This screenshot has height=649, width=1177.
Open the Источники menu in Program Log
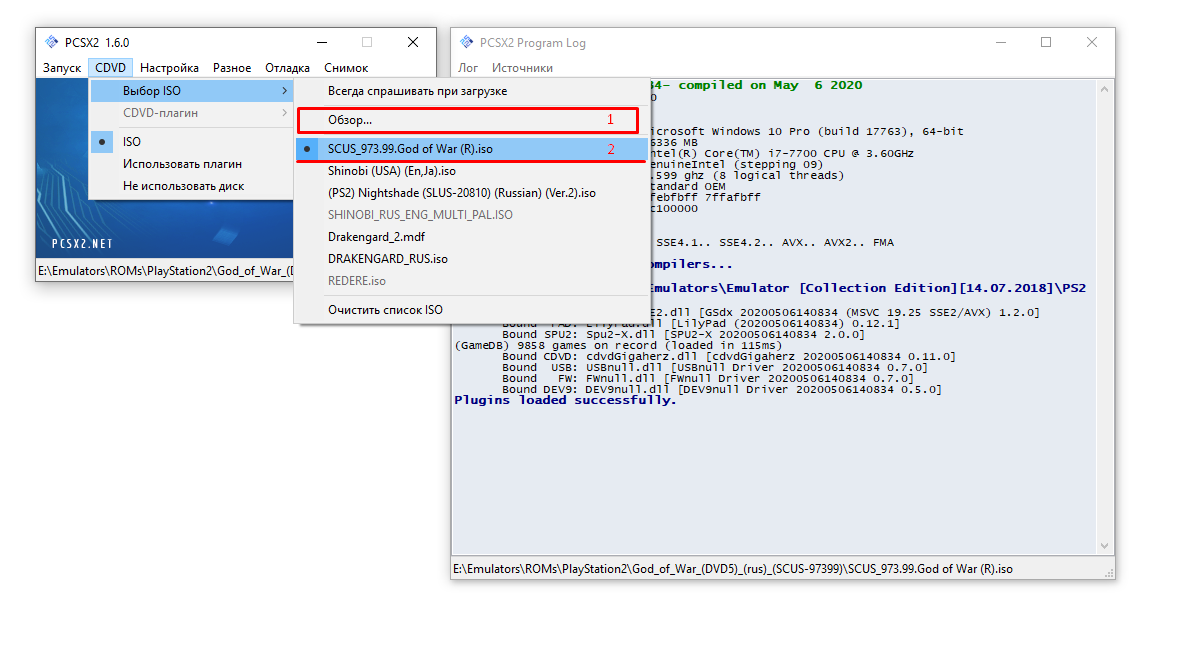coord(522,68)
